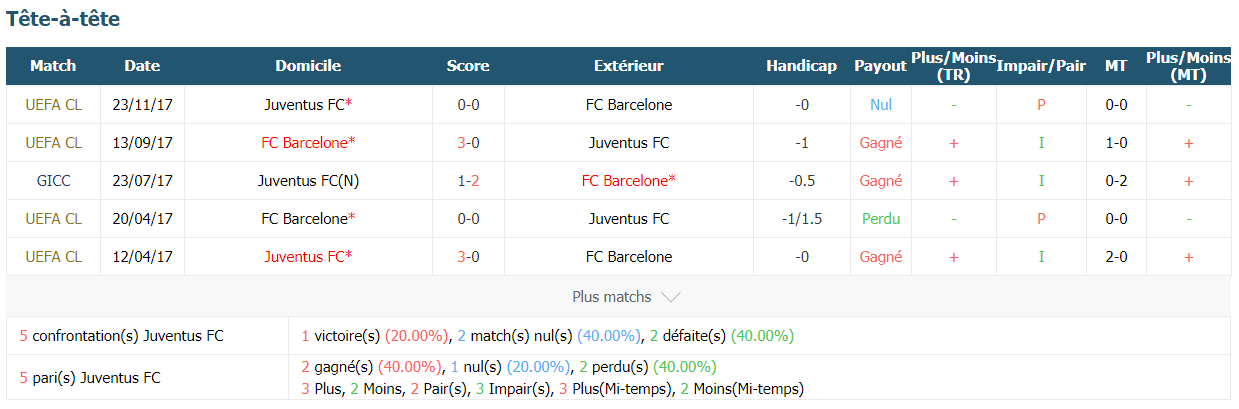Open away team FC Barcelone on 23/07/17
Viewport: 1239px width, 409px height.
pos(628,181)
